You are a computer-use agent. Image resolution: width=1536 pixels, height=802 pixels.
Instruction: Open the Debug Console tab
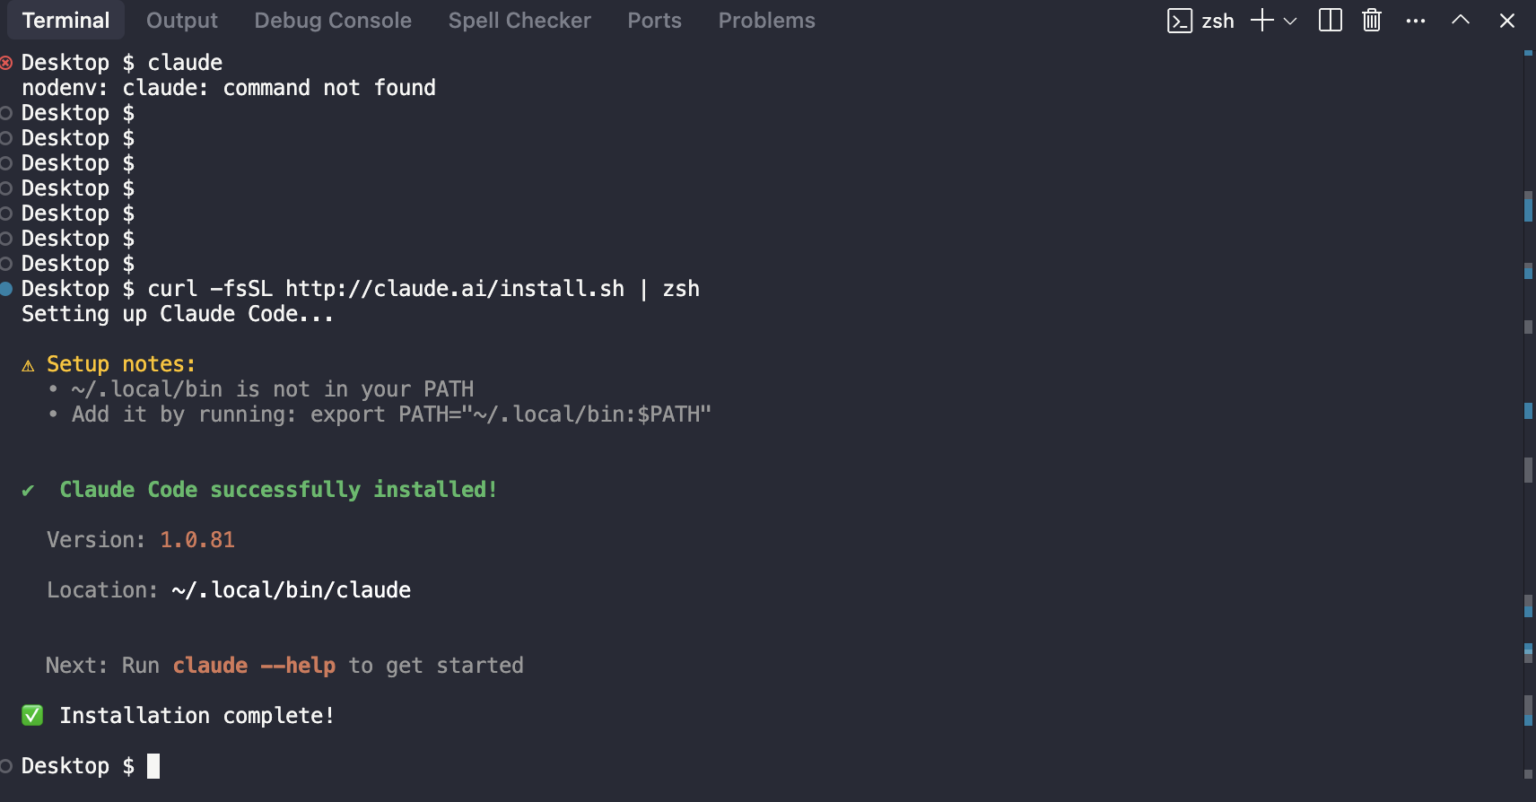coord(332,20)
